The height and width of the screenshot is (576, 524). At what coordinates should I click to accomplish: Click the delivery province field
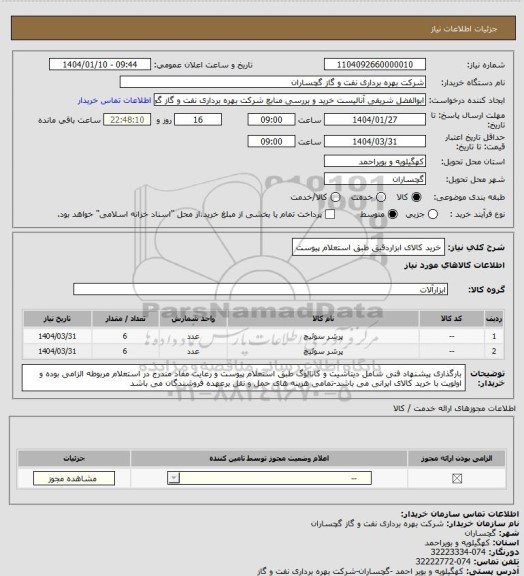375,161
